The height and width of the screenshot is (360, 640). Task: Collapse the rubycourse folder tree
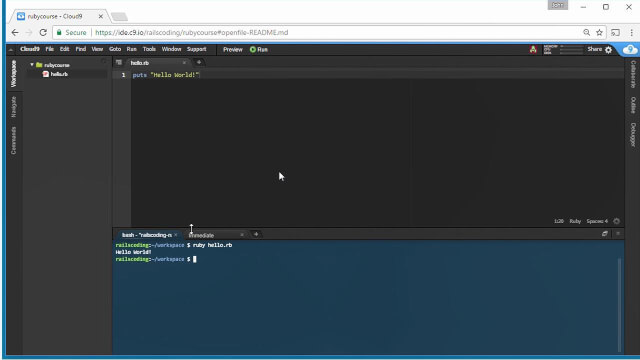click(32, 65)
